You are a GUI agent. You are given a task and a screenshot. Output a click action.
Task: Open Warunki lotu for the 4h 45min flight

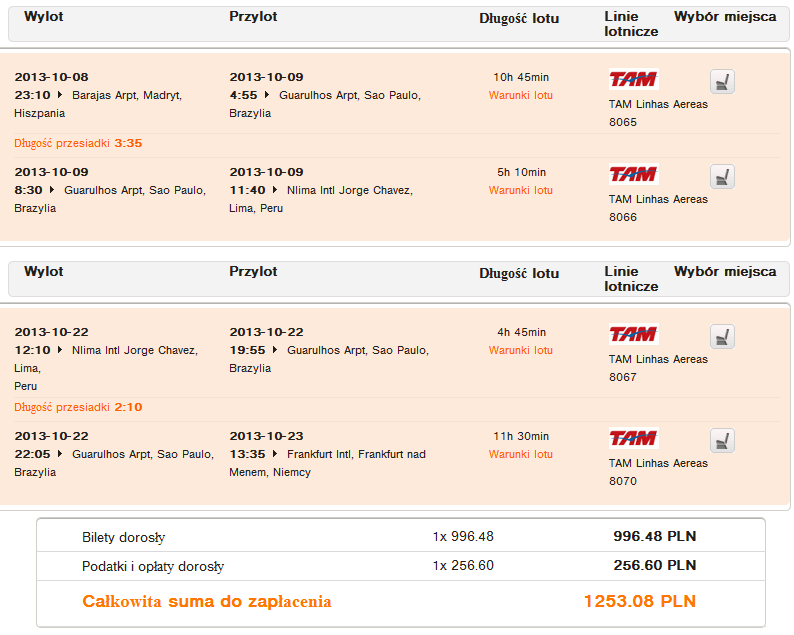520,351
